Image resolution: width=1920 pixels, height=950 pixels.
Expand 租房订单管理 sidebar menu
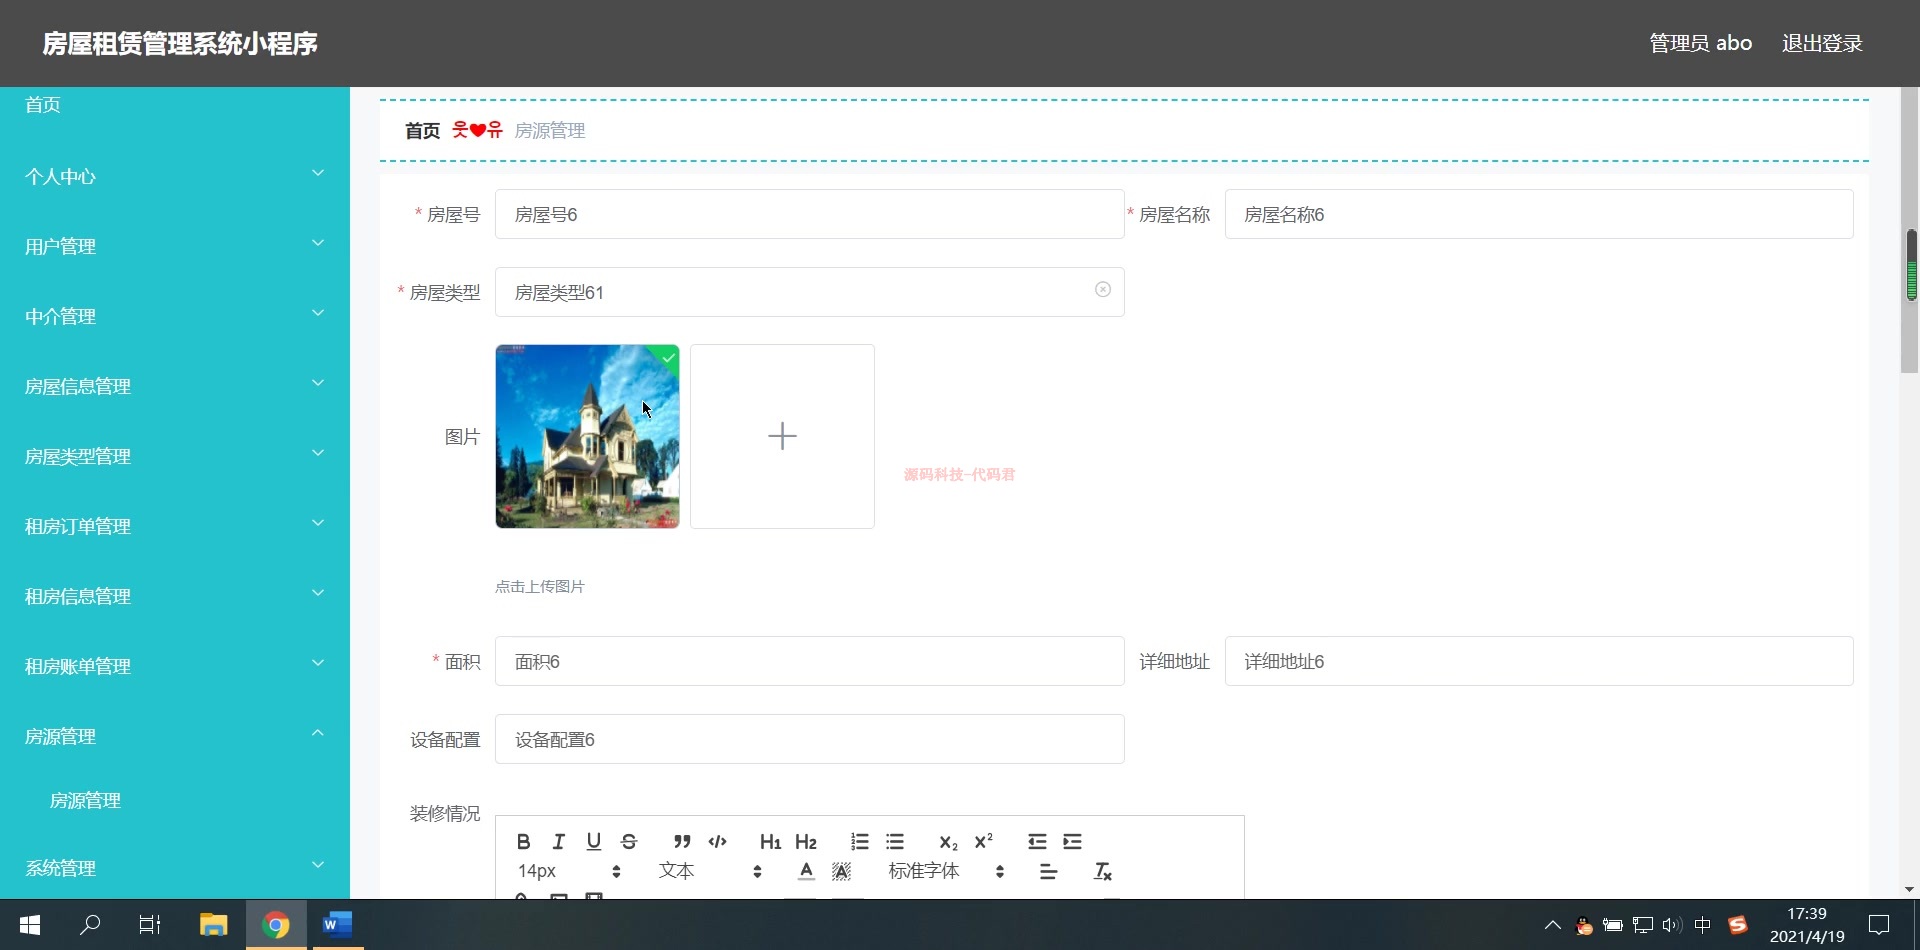(x=175, y=526)
